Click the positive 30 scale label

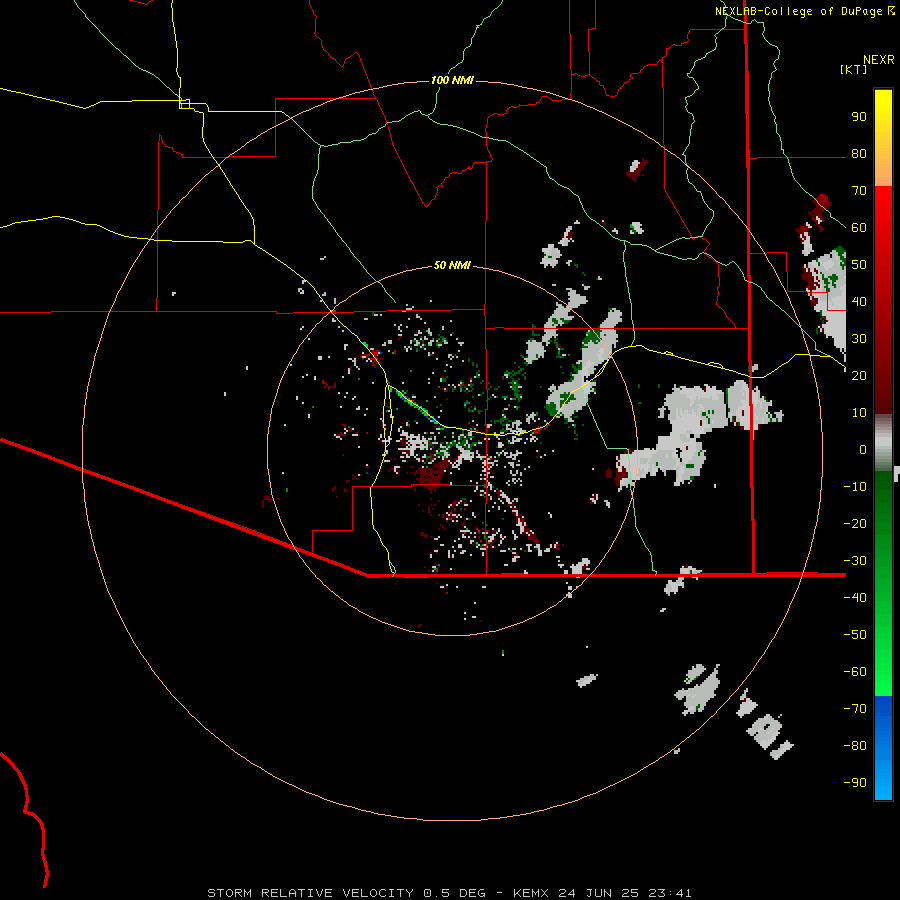[859, 339]
